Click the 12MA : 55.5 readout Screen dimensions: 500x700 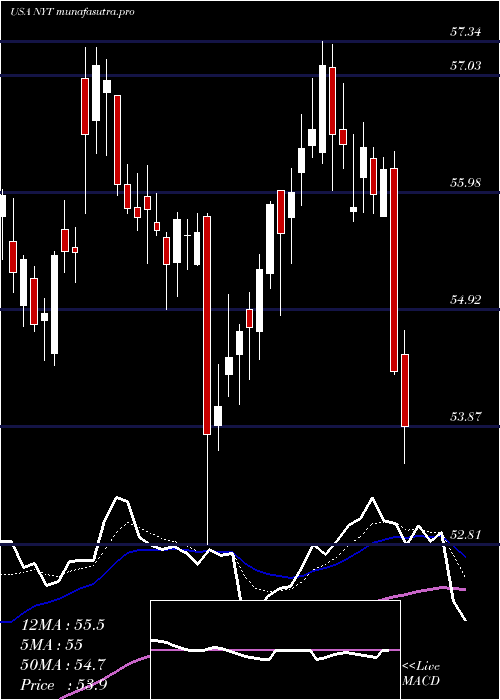[x=63, y=625]
